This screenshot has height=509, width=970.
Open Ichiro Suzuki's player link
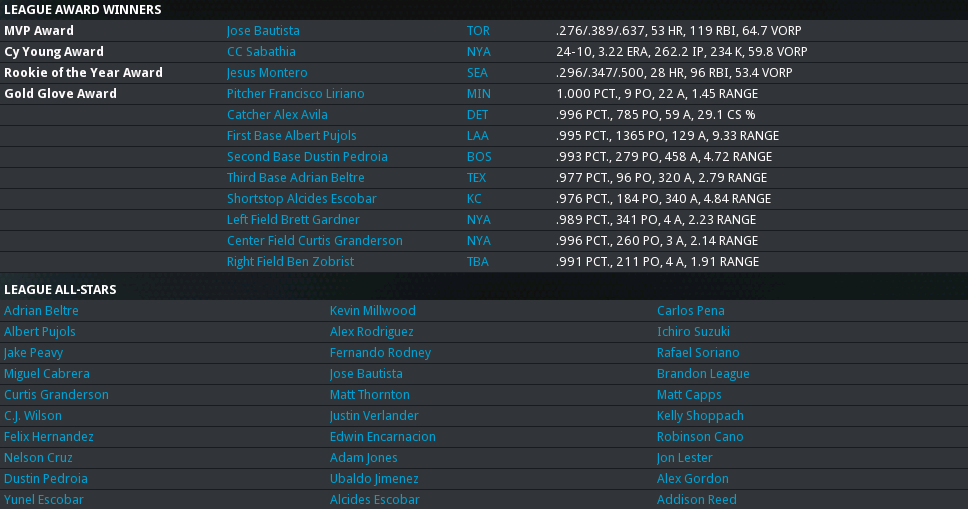click(693, 332)
